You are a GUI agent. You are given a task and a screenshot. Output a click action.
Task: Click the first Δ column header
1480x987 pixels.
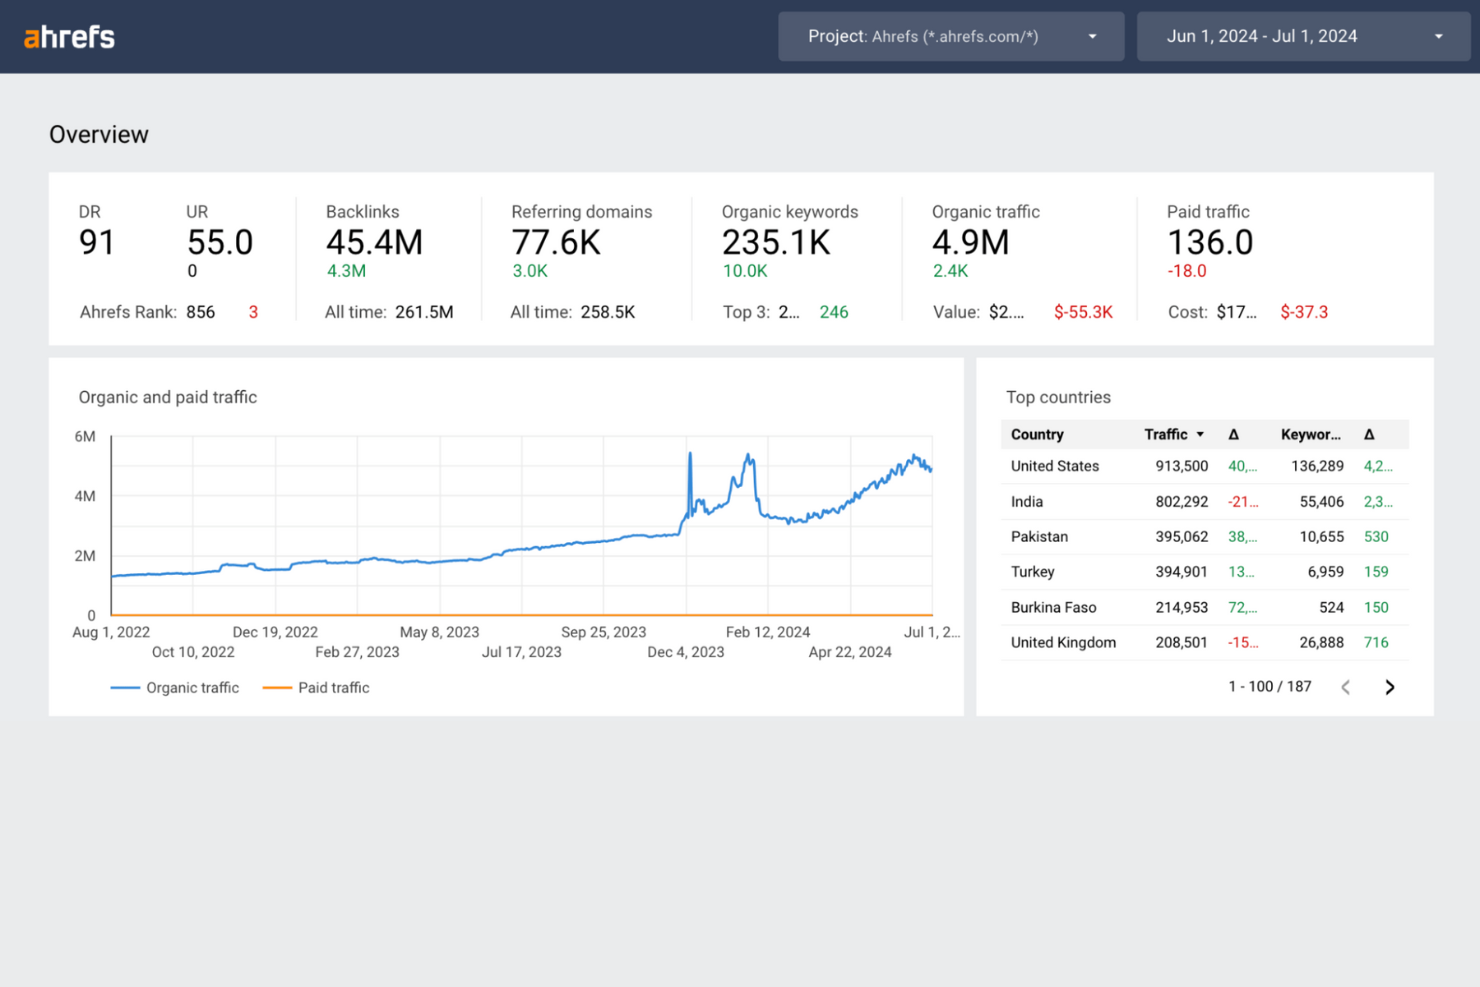[x=1234, y=434]
